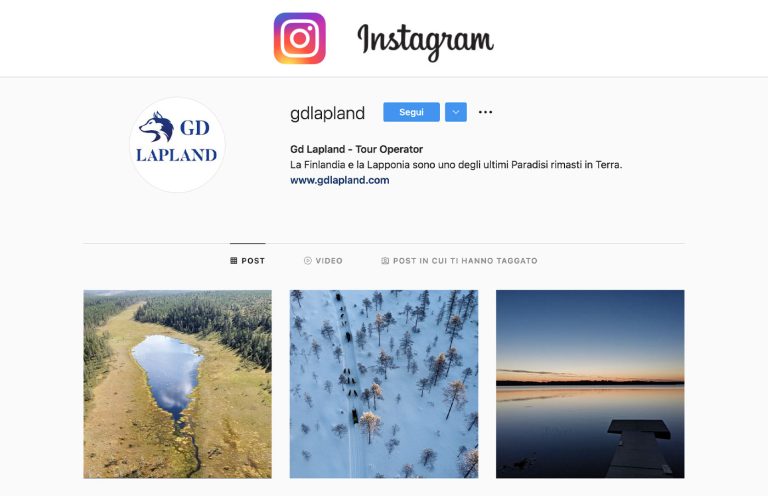Screen dimensions: 768x496
Task: Switch to the VIDEO tab
Action: click(323, 260)
